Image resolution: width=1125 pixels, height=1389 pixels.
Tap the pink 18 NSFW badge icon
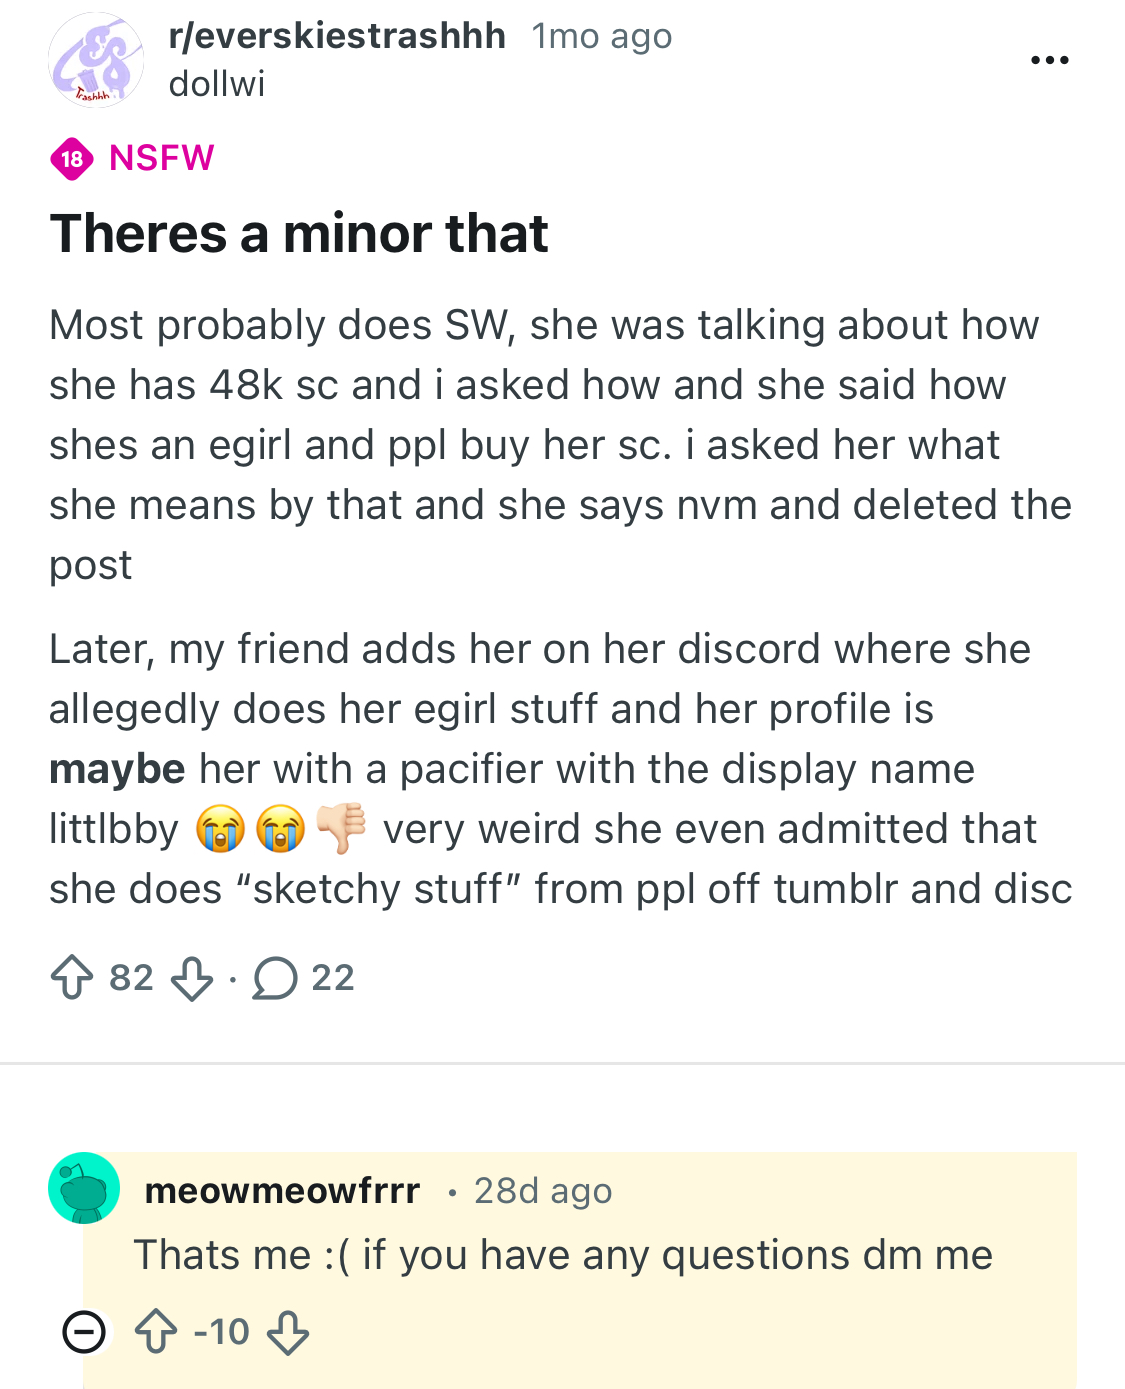coord(72,158)
